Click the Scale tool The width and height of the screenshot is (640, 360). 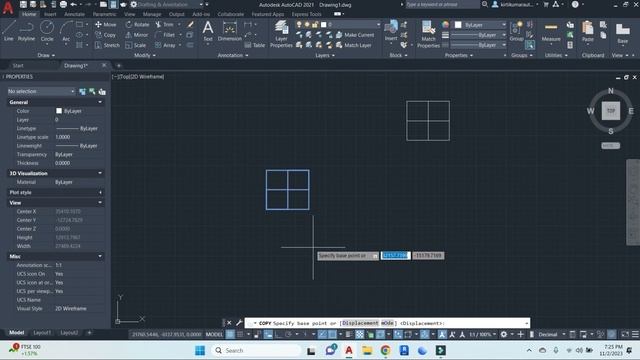point(136,45)
